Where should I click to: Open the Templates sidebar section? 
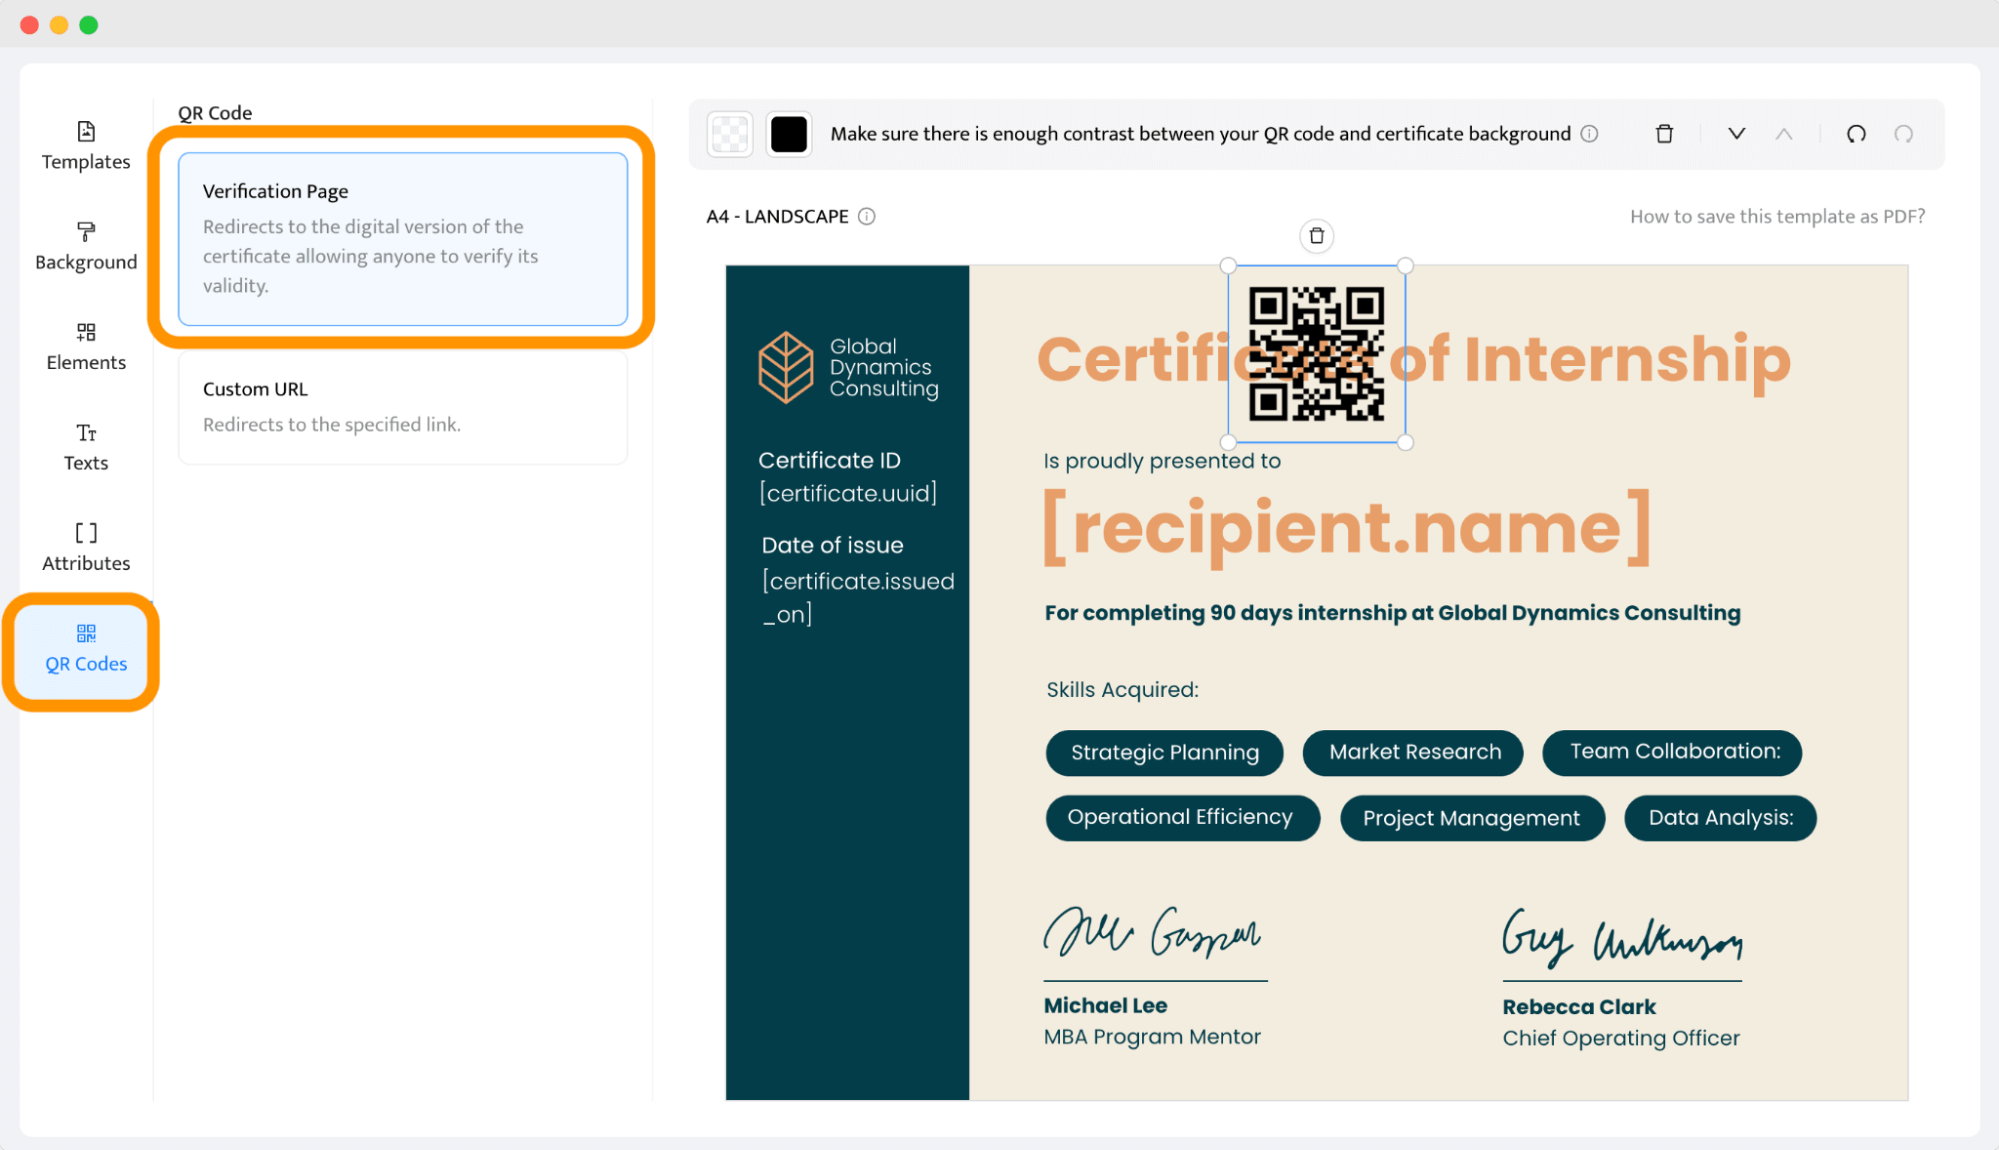click(x=86, y=146)
